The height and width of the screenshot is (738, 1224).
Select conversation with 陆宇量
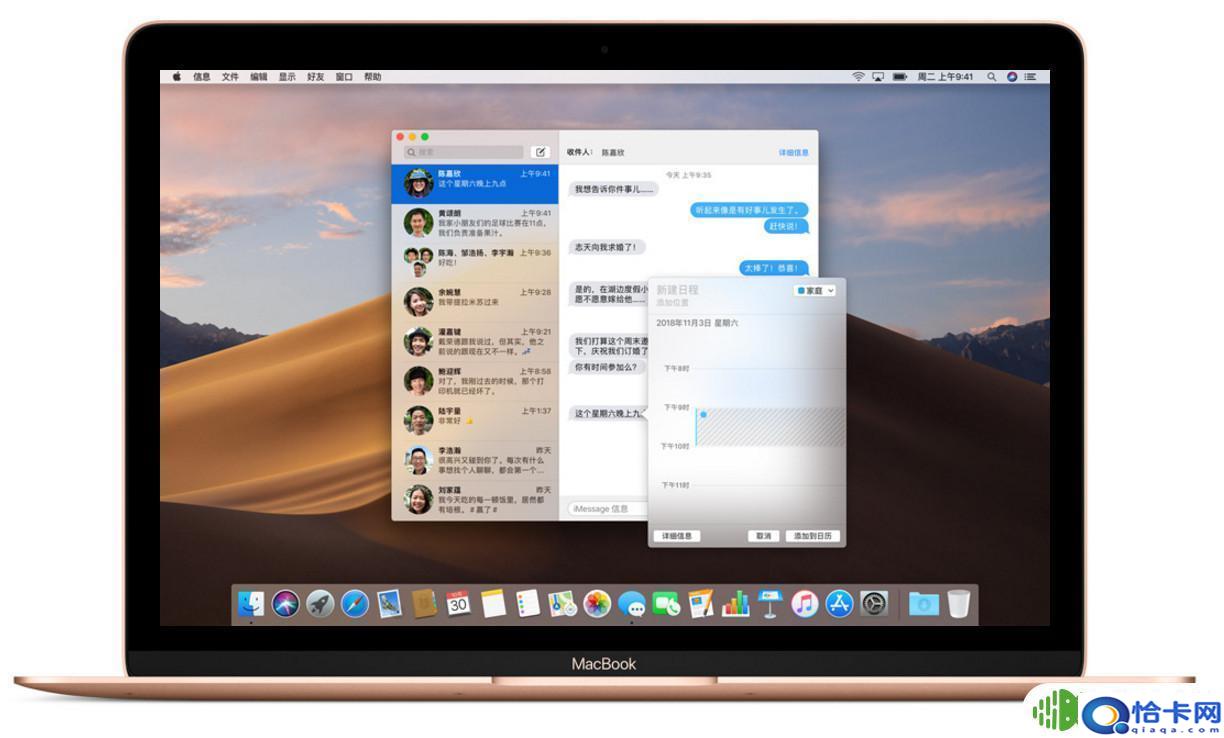[x=474, y=420]
